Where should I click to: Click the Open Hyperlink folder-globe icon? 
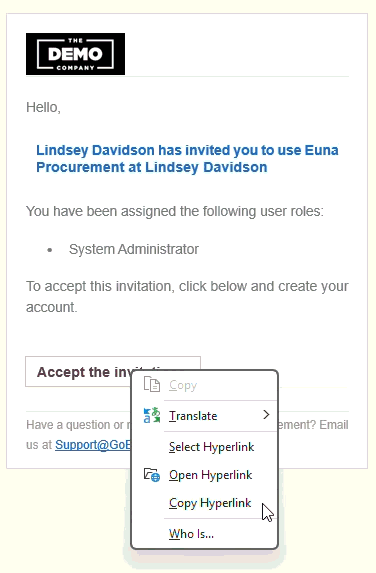(x=152, y=475)
